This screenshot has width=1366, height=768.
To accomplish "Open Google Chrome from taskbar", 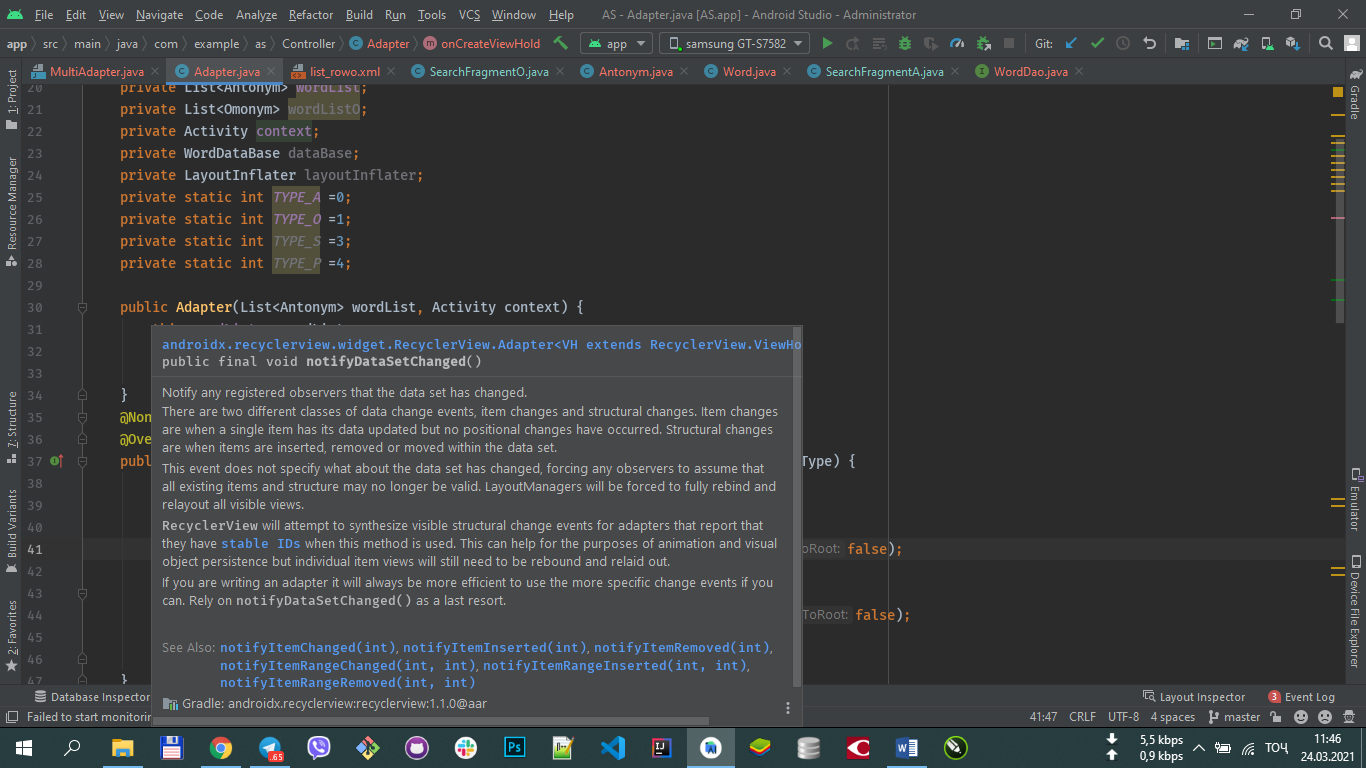I will tap(221, 747).
